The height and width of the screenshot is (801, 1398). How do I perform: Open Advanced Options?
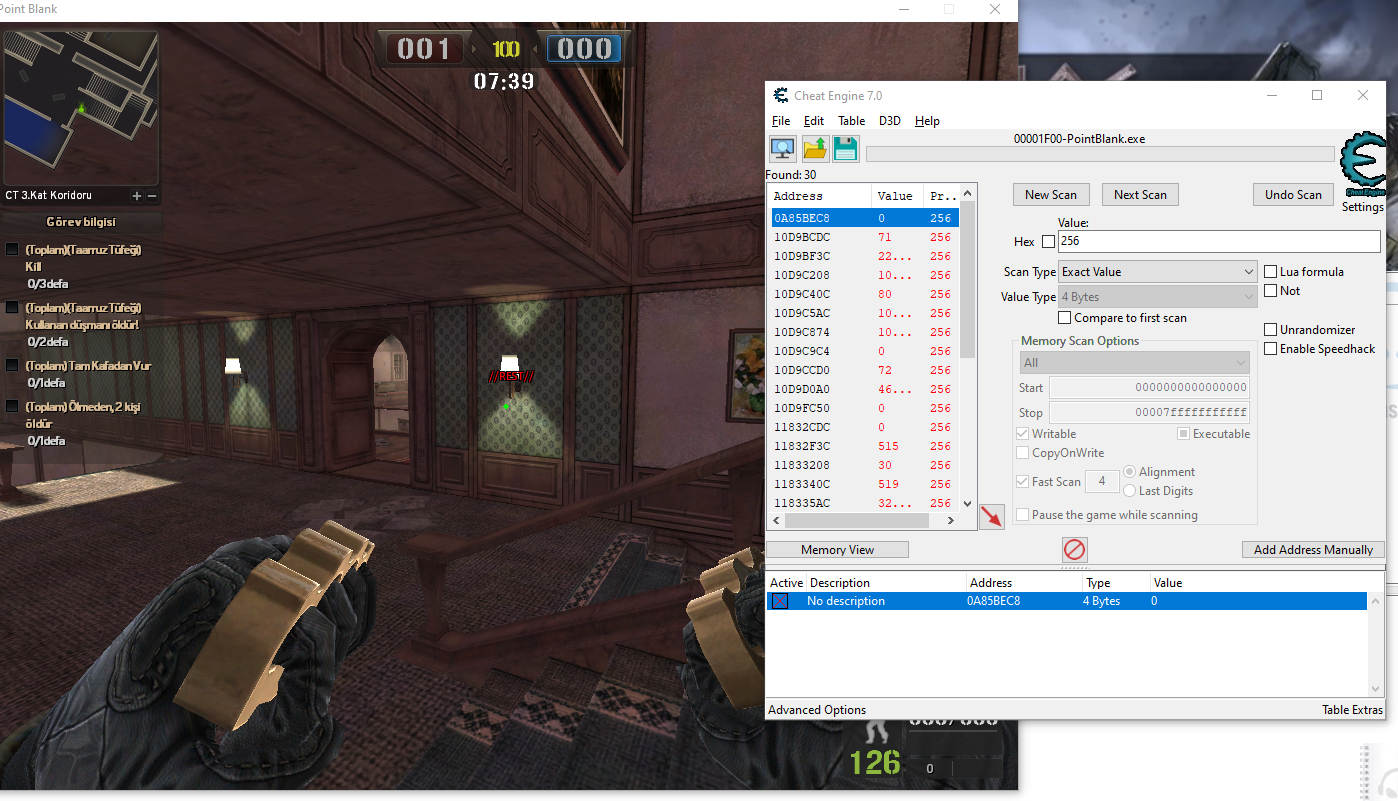click(817, 710)
